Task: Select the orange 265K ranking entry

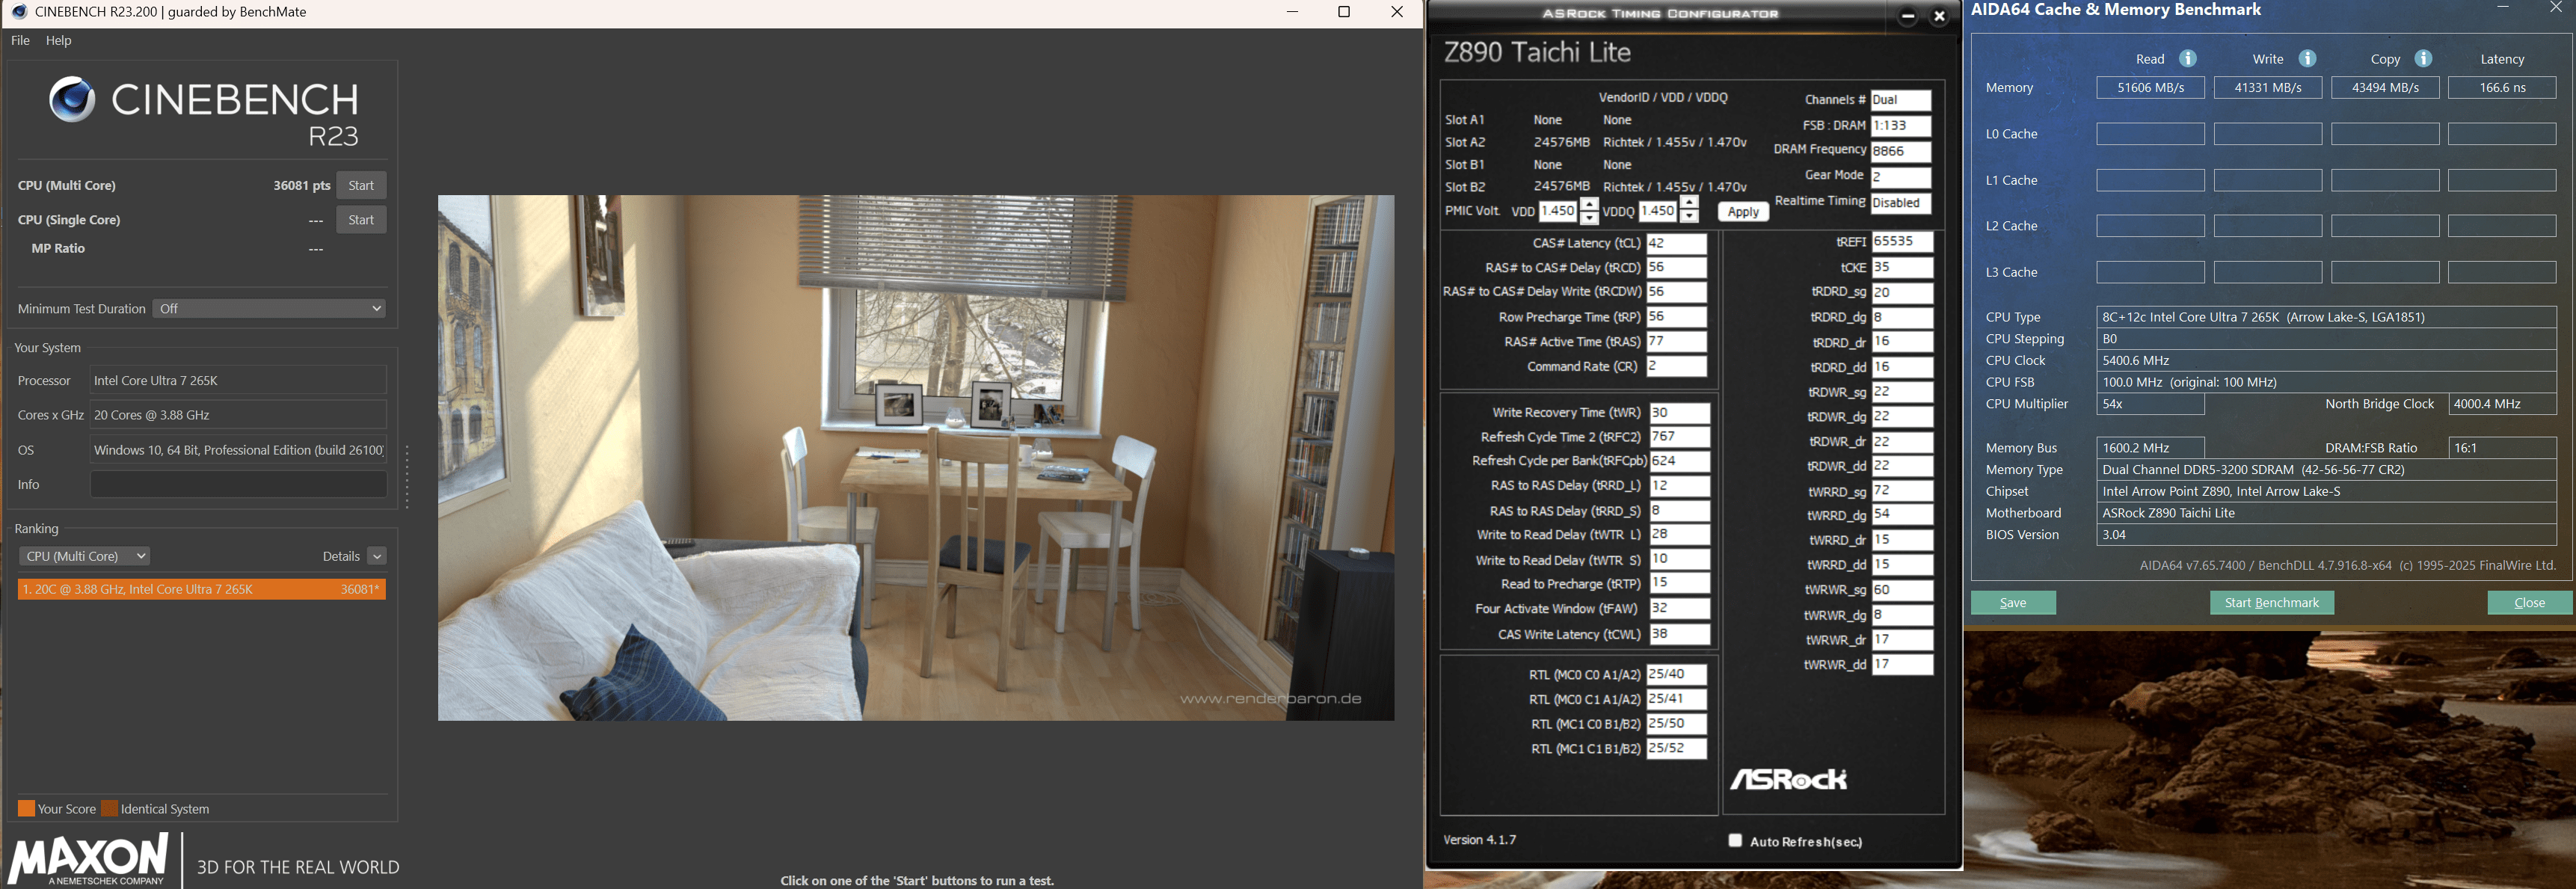Action: tap(201, 590)
